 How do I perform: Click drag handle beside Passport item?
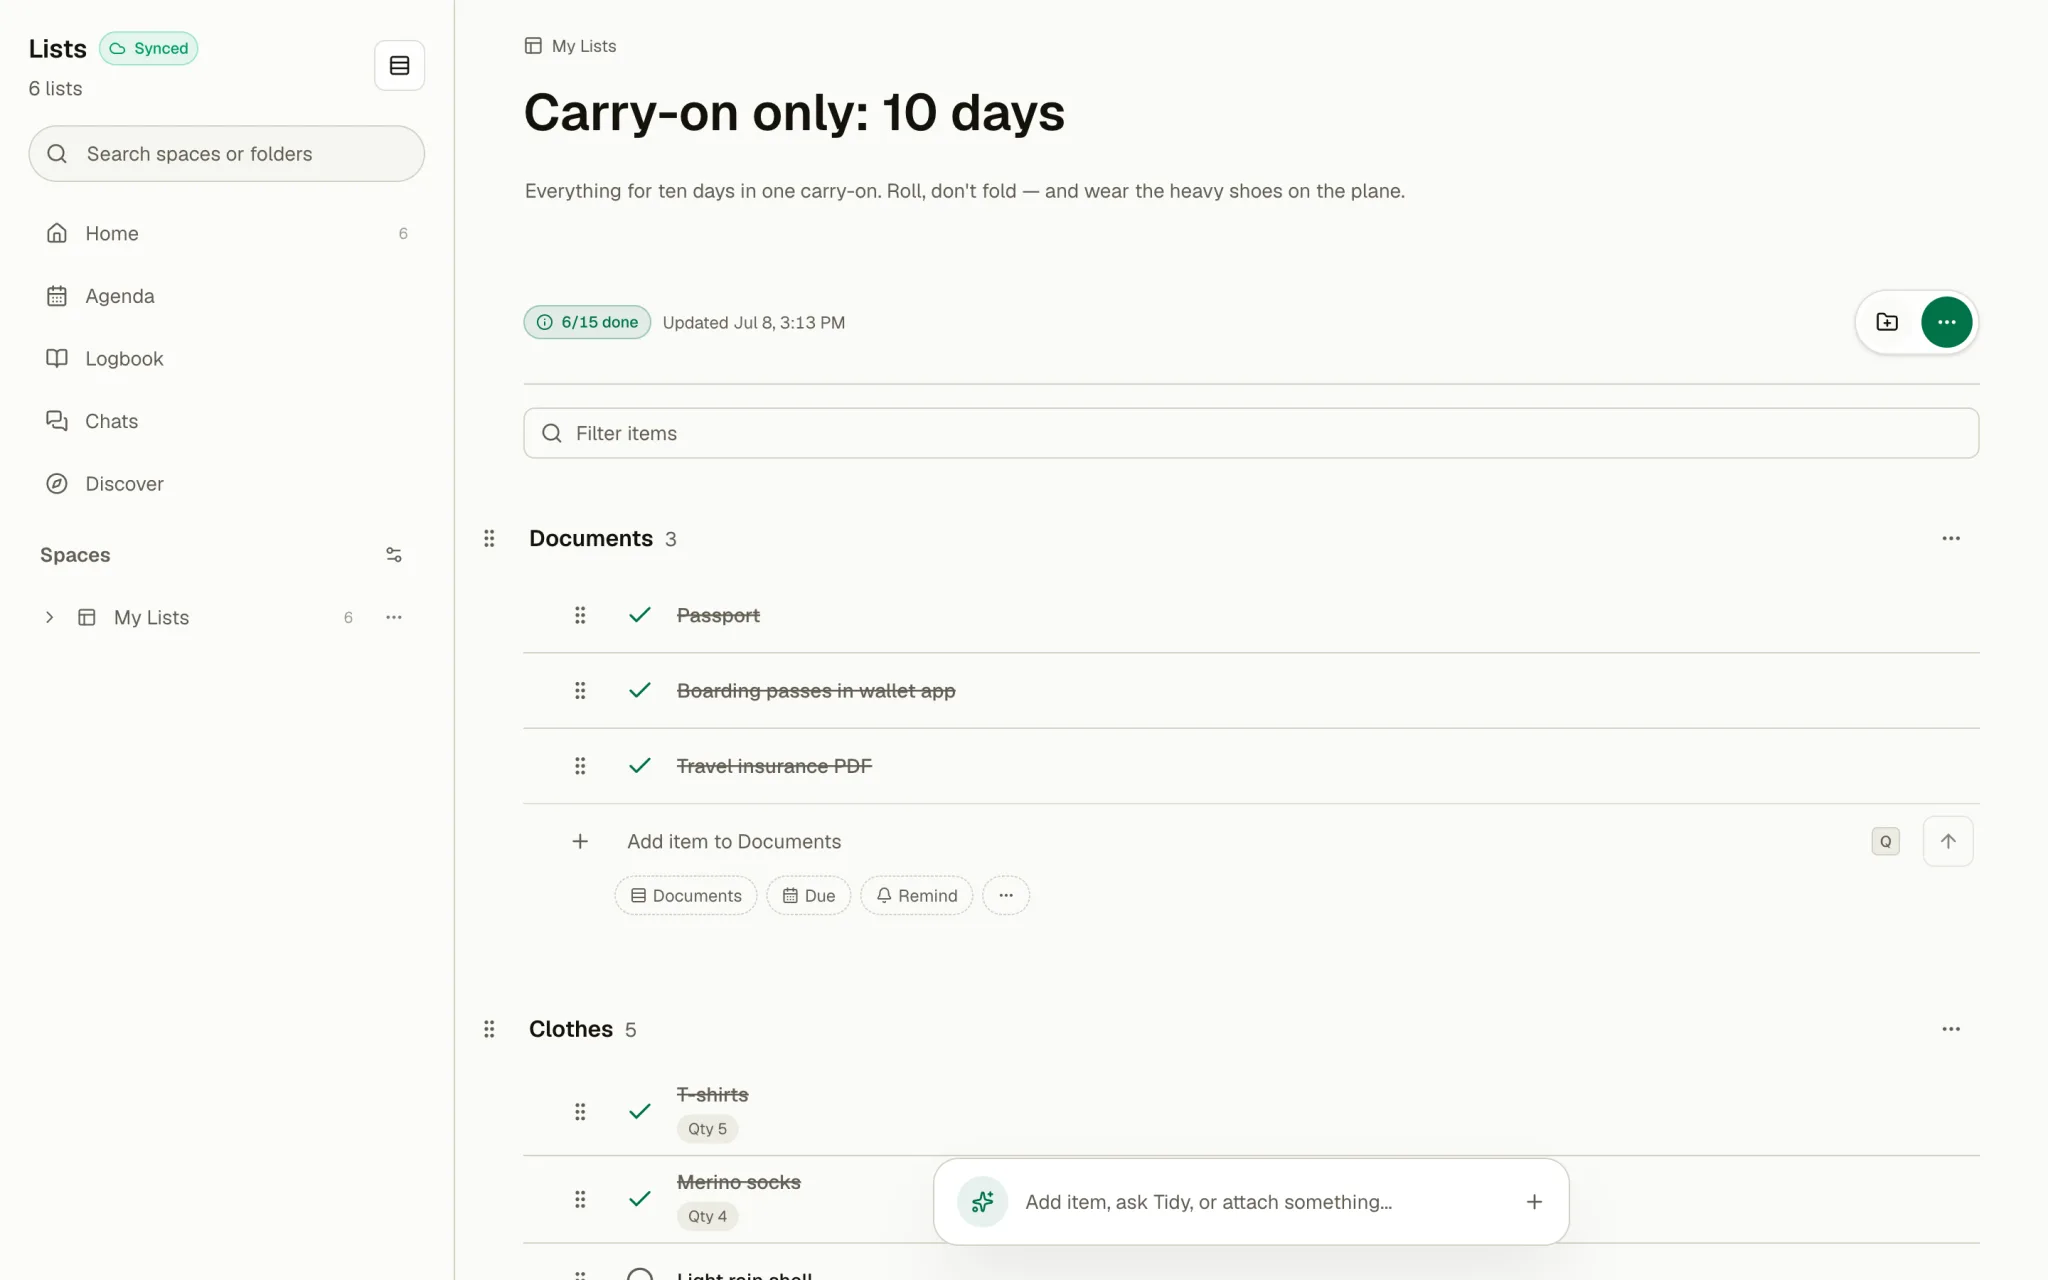[x=580, y=615]
